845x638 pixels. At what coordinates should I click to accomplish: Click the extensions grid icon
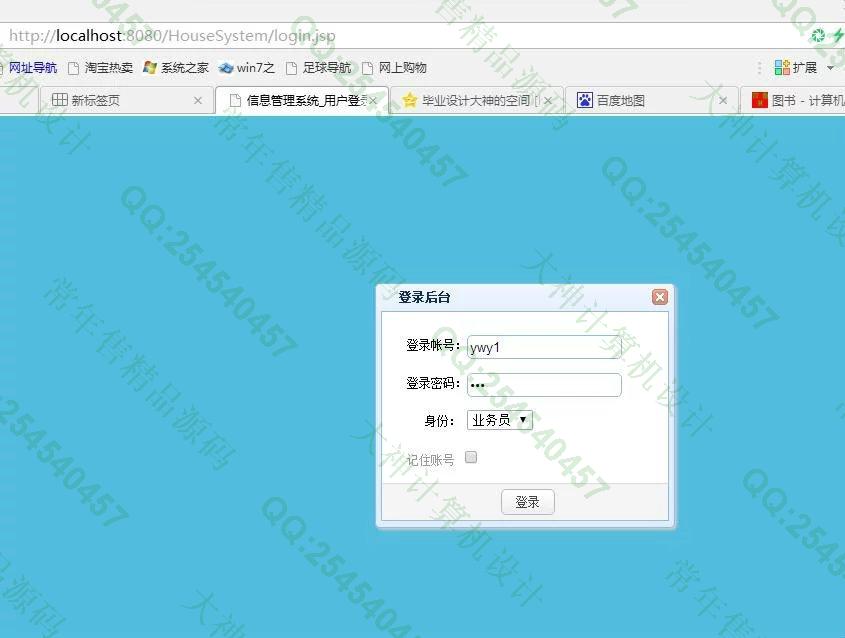coord(782,67)
